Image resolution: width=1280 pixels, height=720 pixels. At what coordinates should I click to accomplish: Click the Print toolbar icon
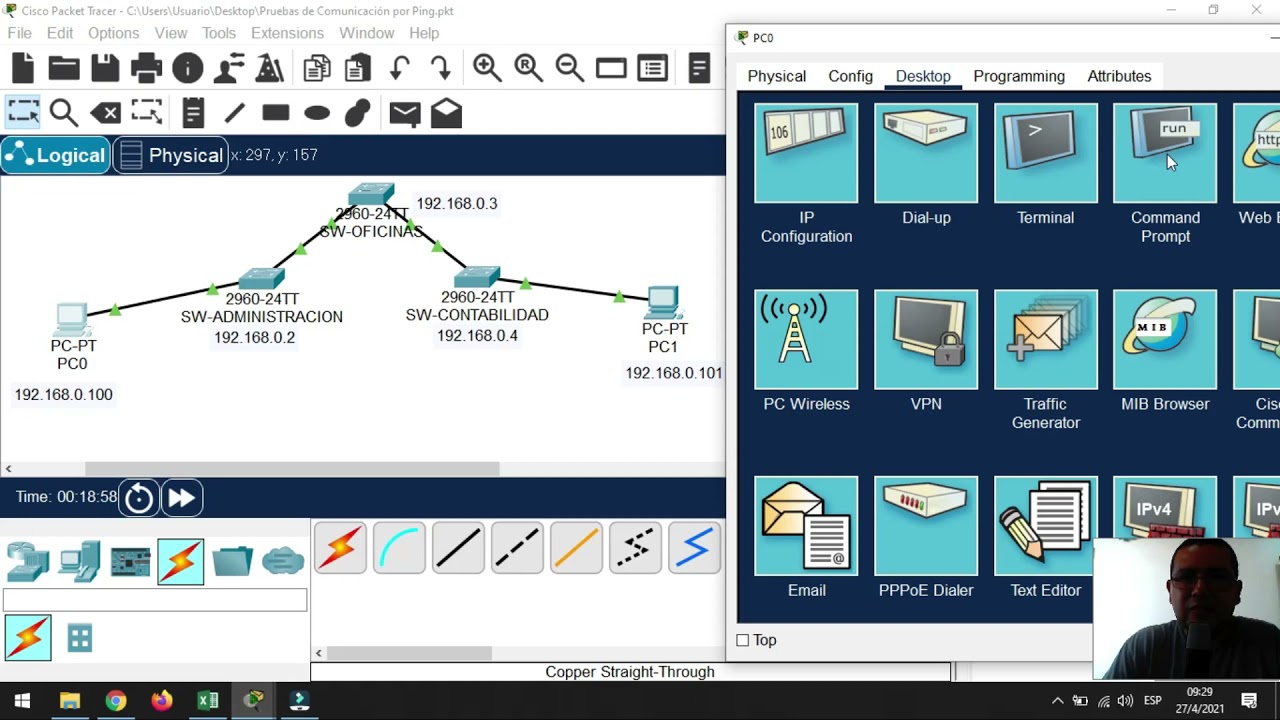click(146, 68)
